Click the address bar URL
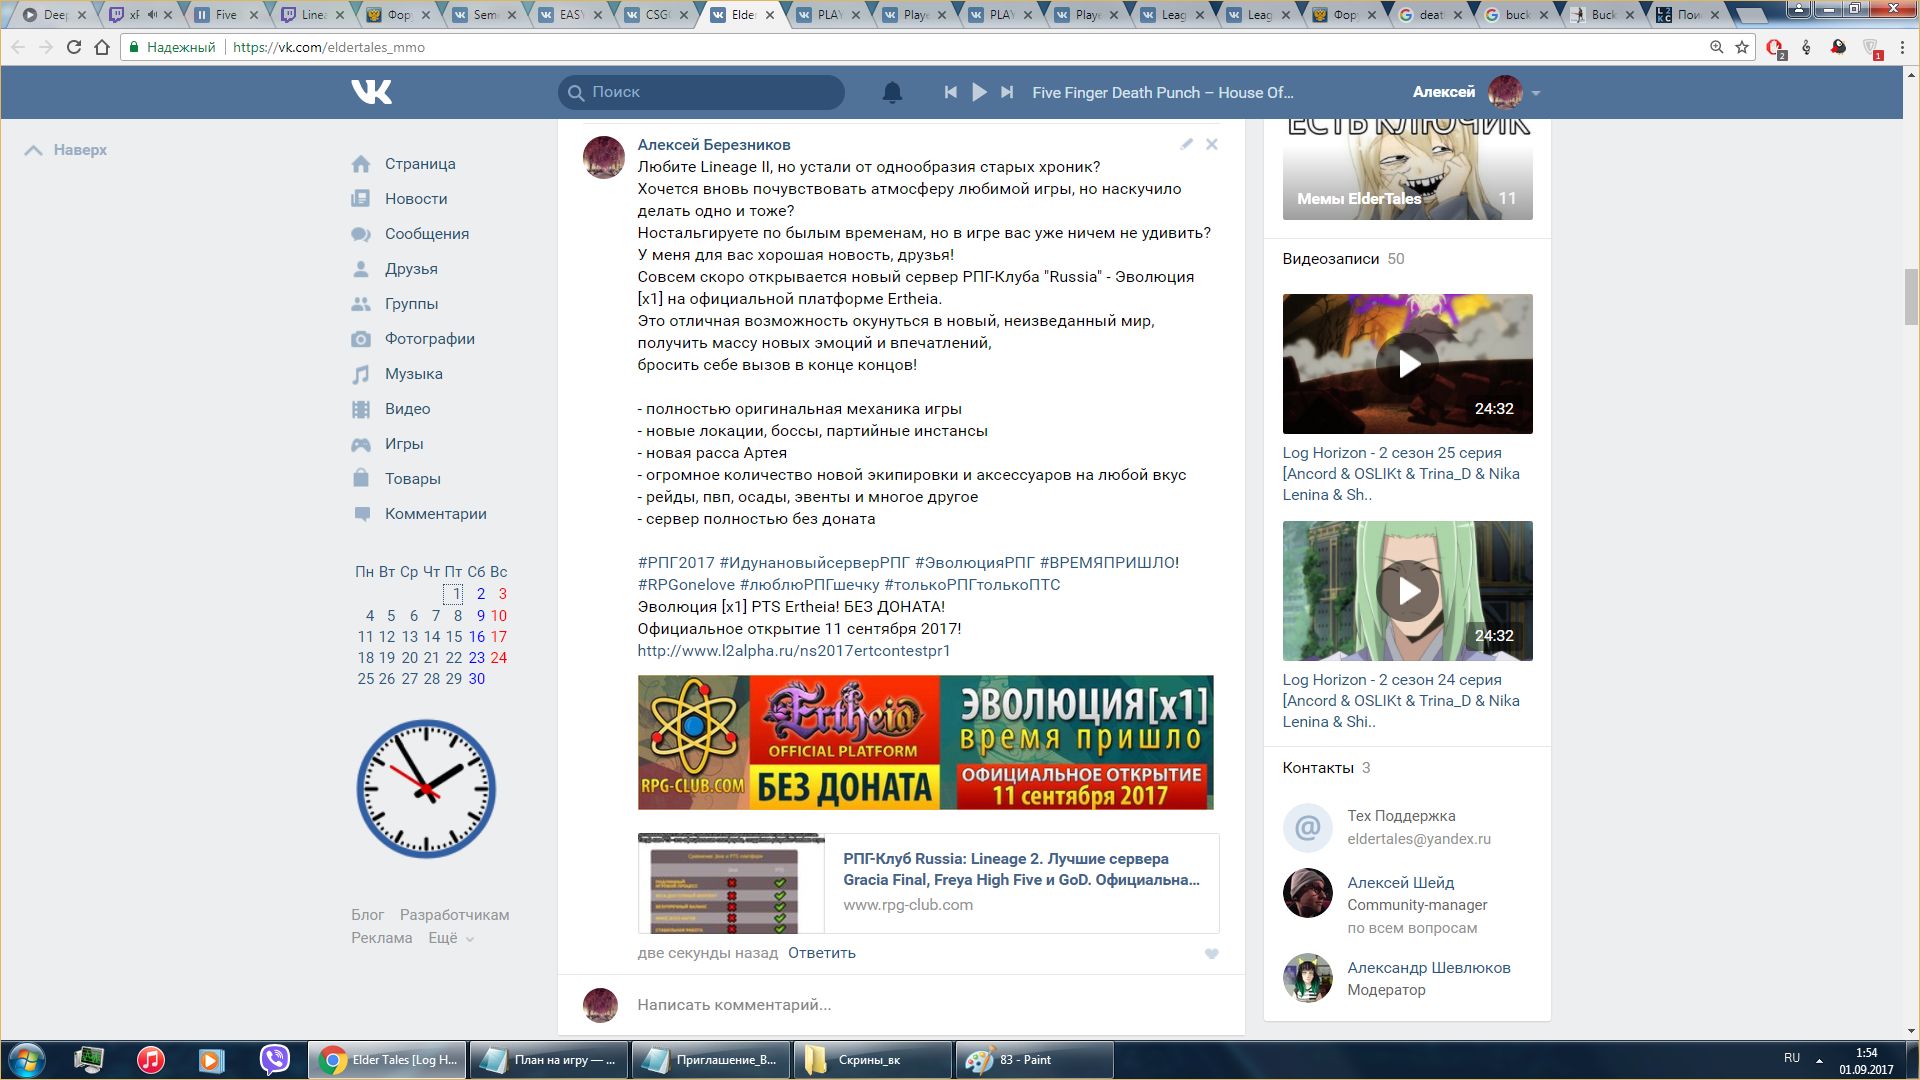Screen dimensions: 1920x1080 [x=329, y=47]
